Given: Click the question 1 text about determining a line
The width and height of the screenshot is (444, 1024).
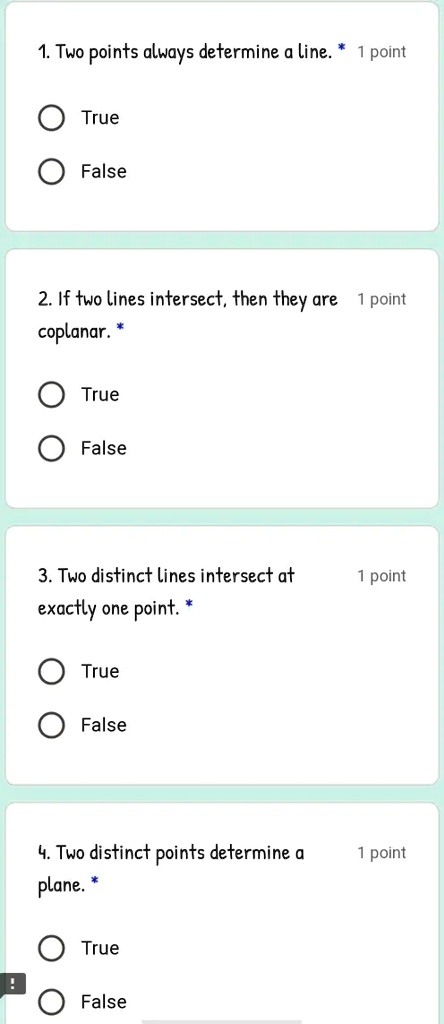Looking at the screenshot, I should click(x=185, y=52).
